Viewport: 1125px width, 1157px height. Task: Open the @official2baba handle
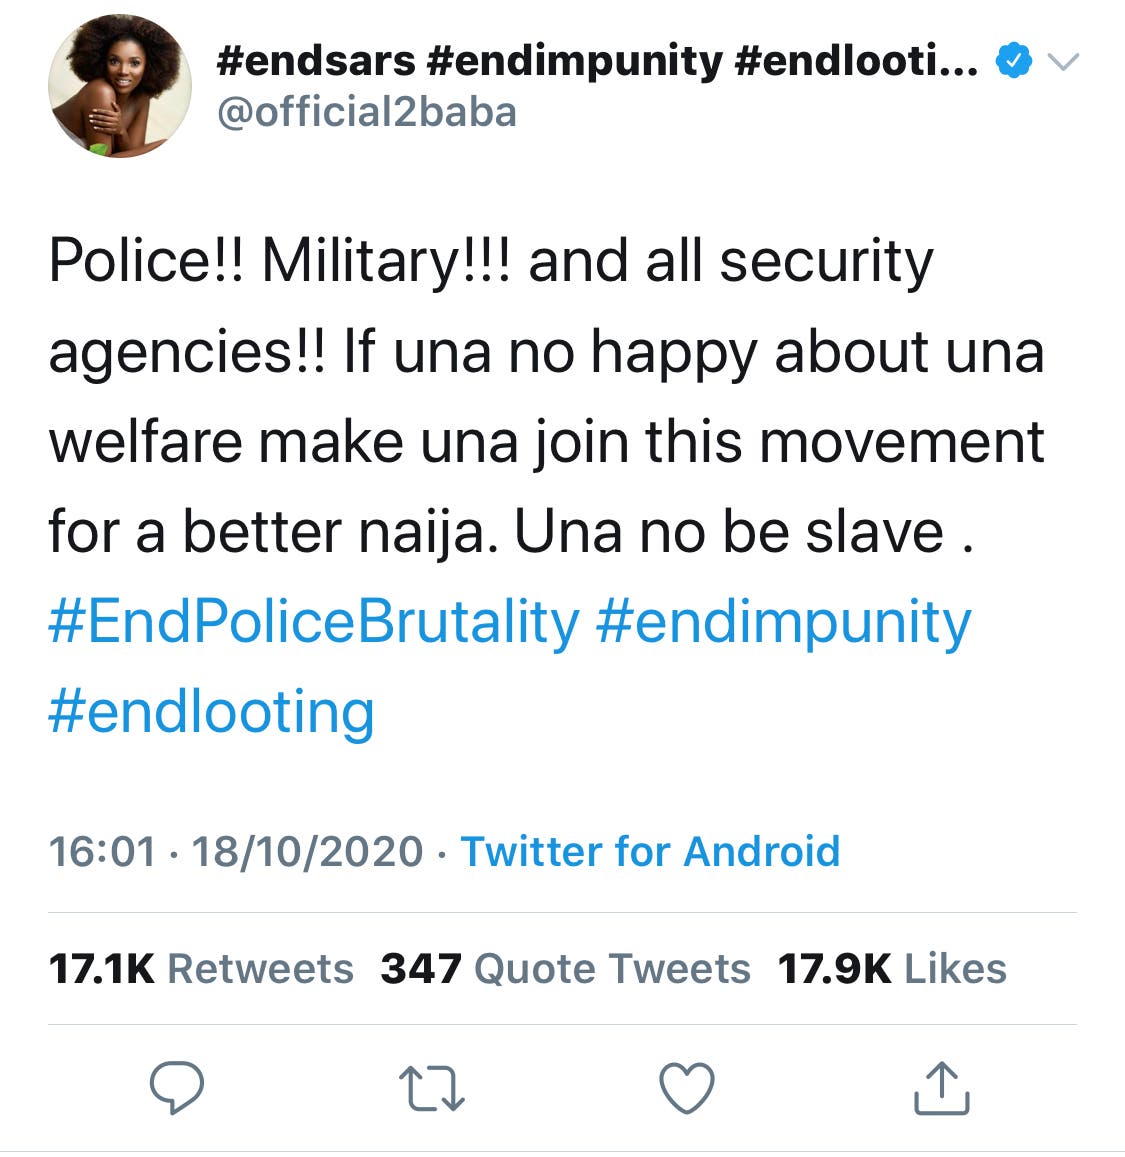pos(366,112)
